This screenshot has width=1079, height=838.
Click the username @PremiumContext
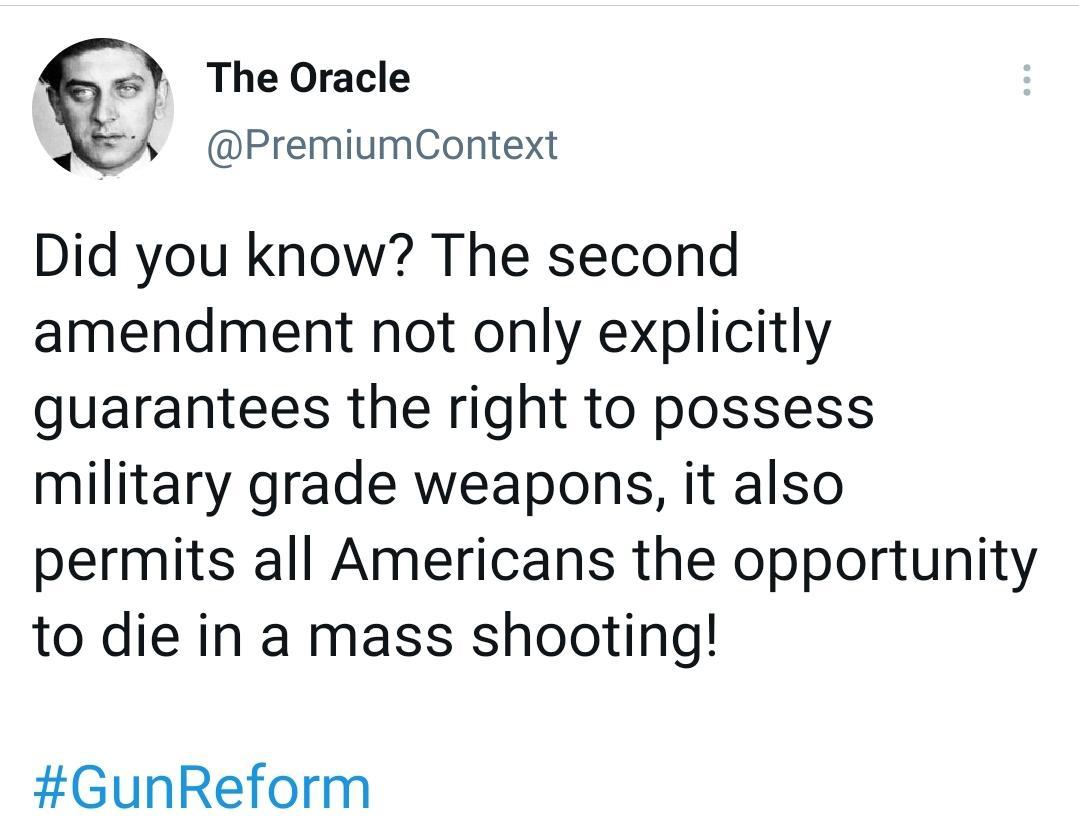pyautogui.click(x=381, y=144)
